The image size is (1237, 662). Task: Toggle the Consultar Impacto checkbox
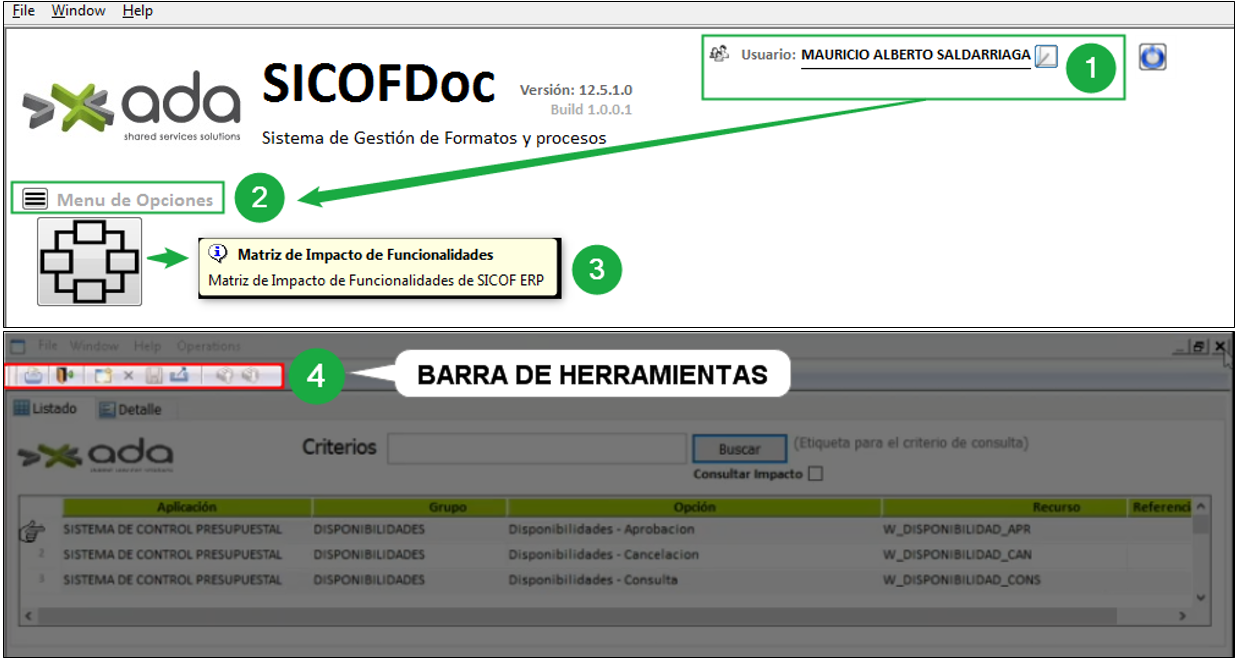pos(815,474)
